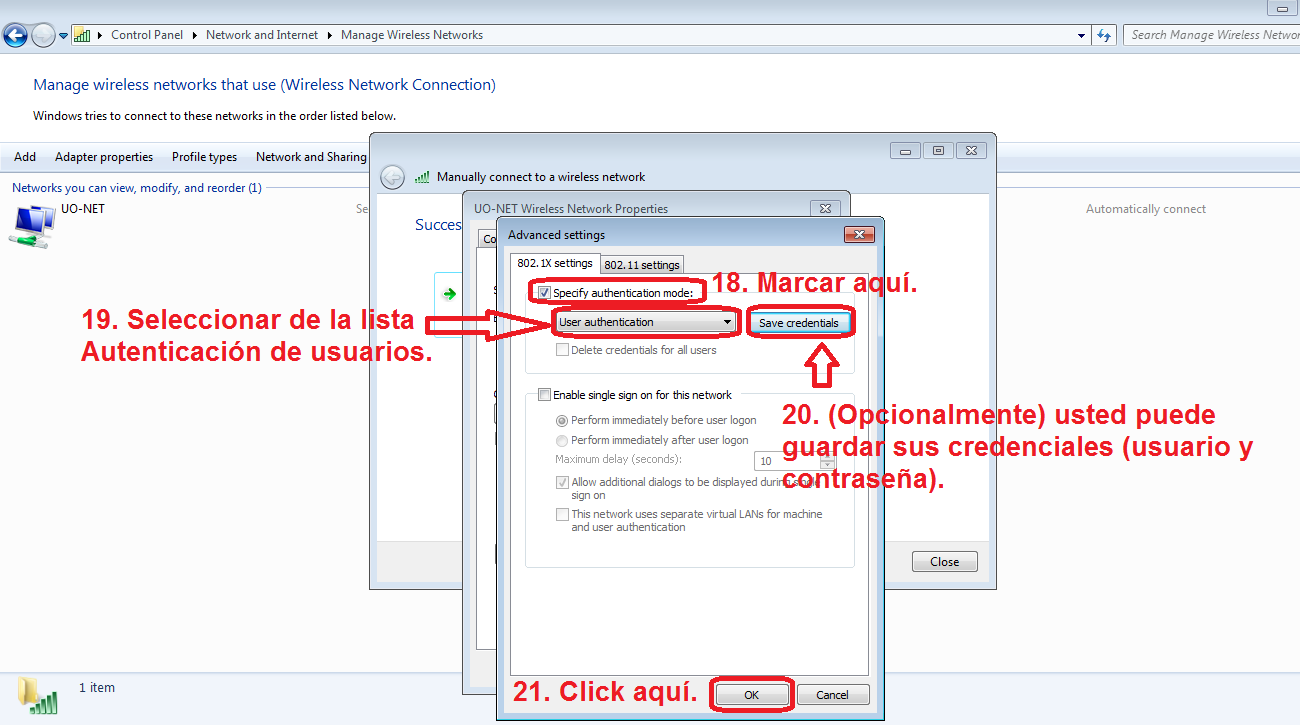Open recent pages dropdown next to Forward

(63, 36)
